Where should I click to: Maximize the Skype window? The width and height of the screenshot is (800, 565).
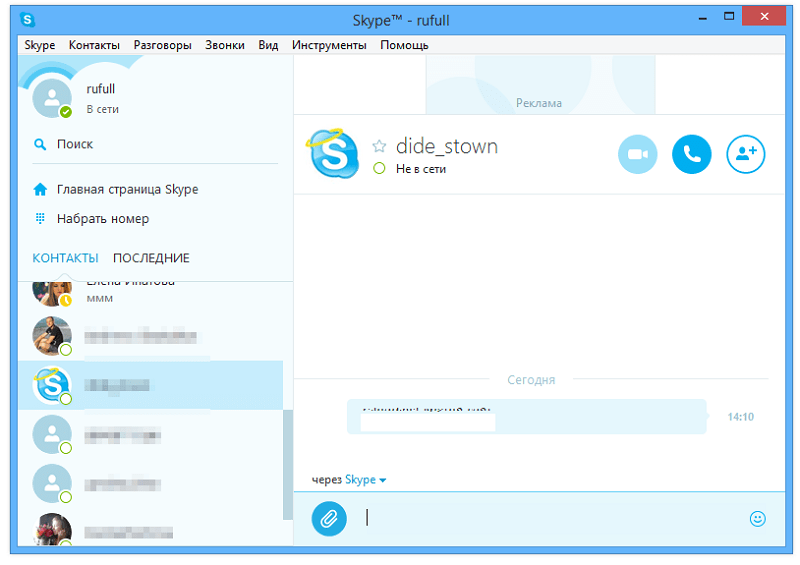coord(729,16)
